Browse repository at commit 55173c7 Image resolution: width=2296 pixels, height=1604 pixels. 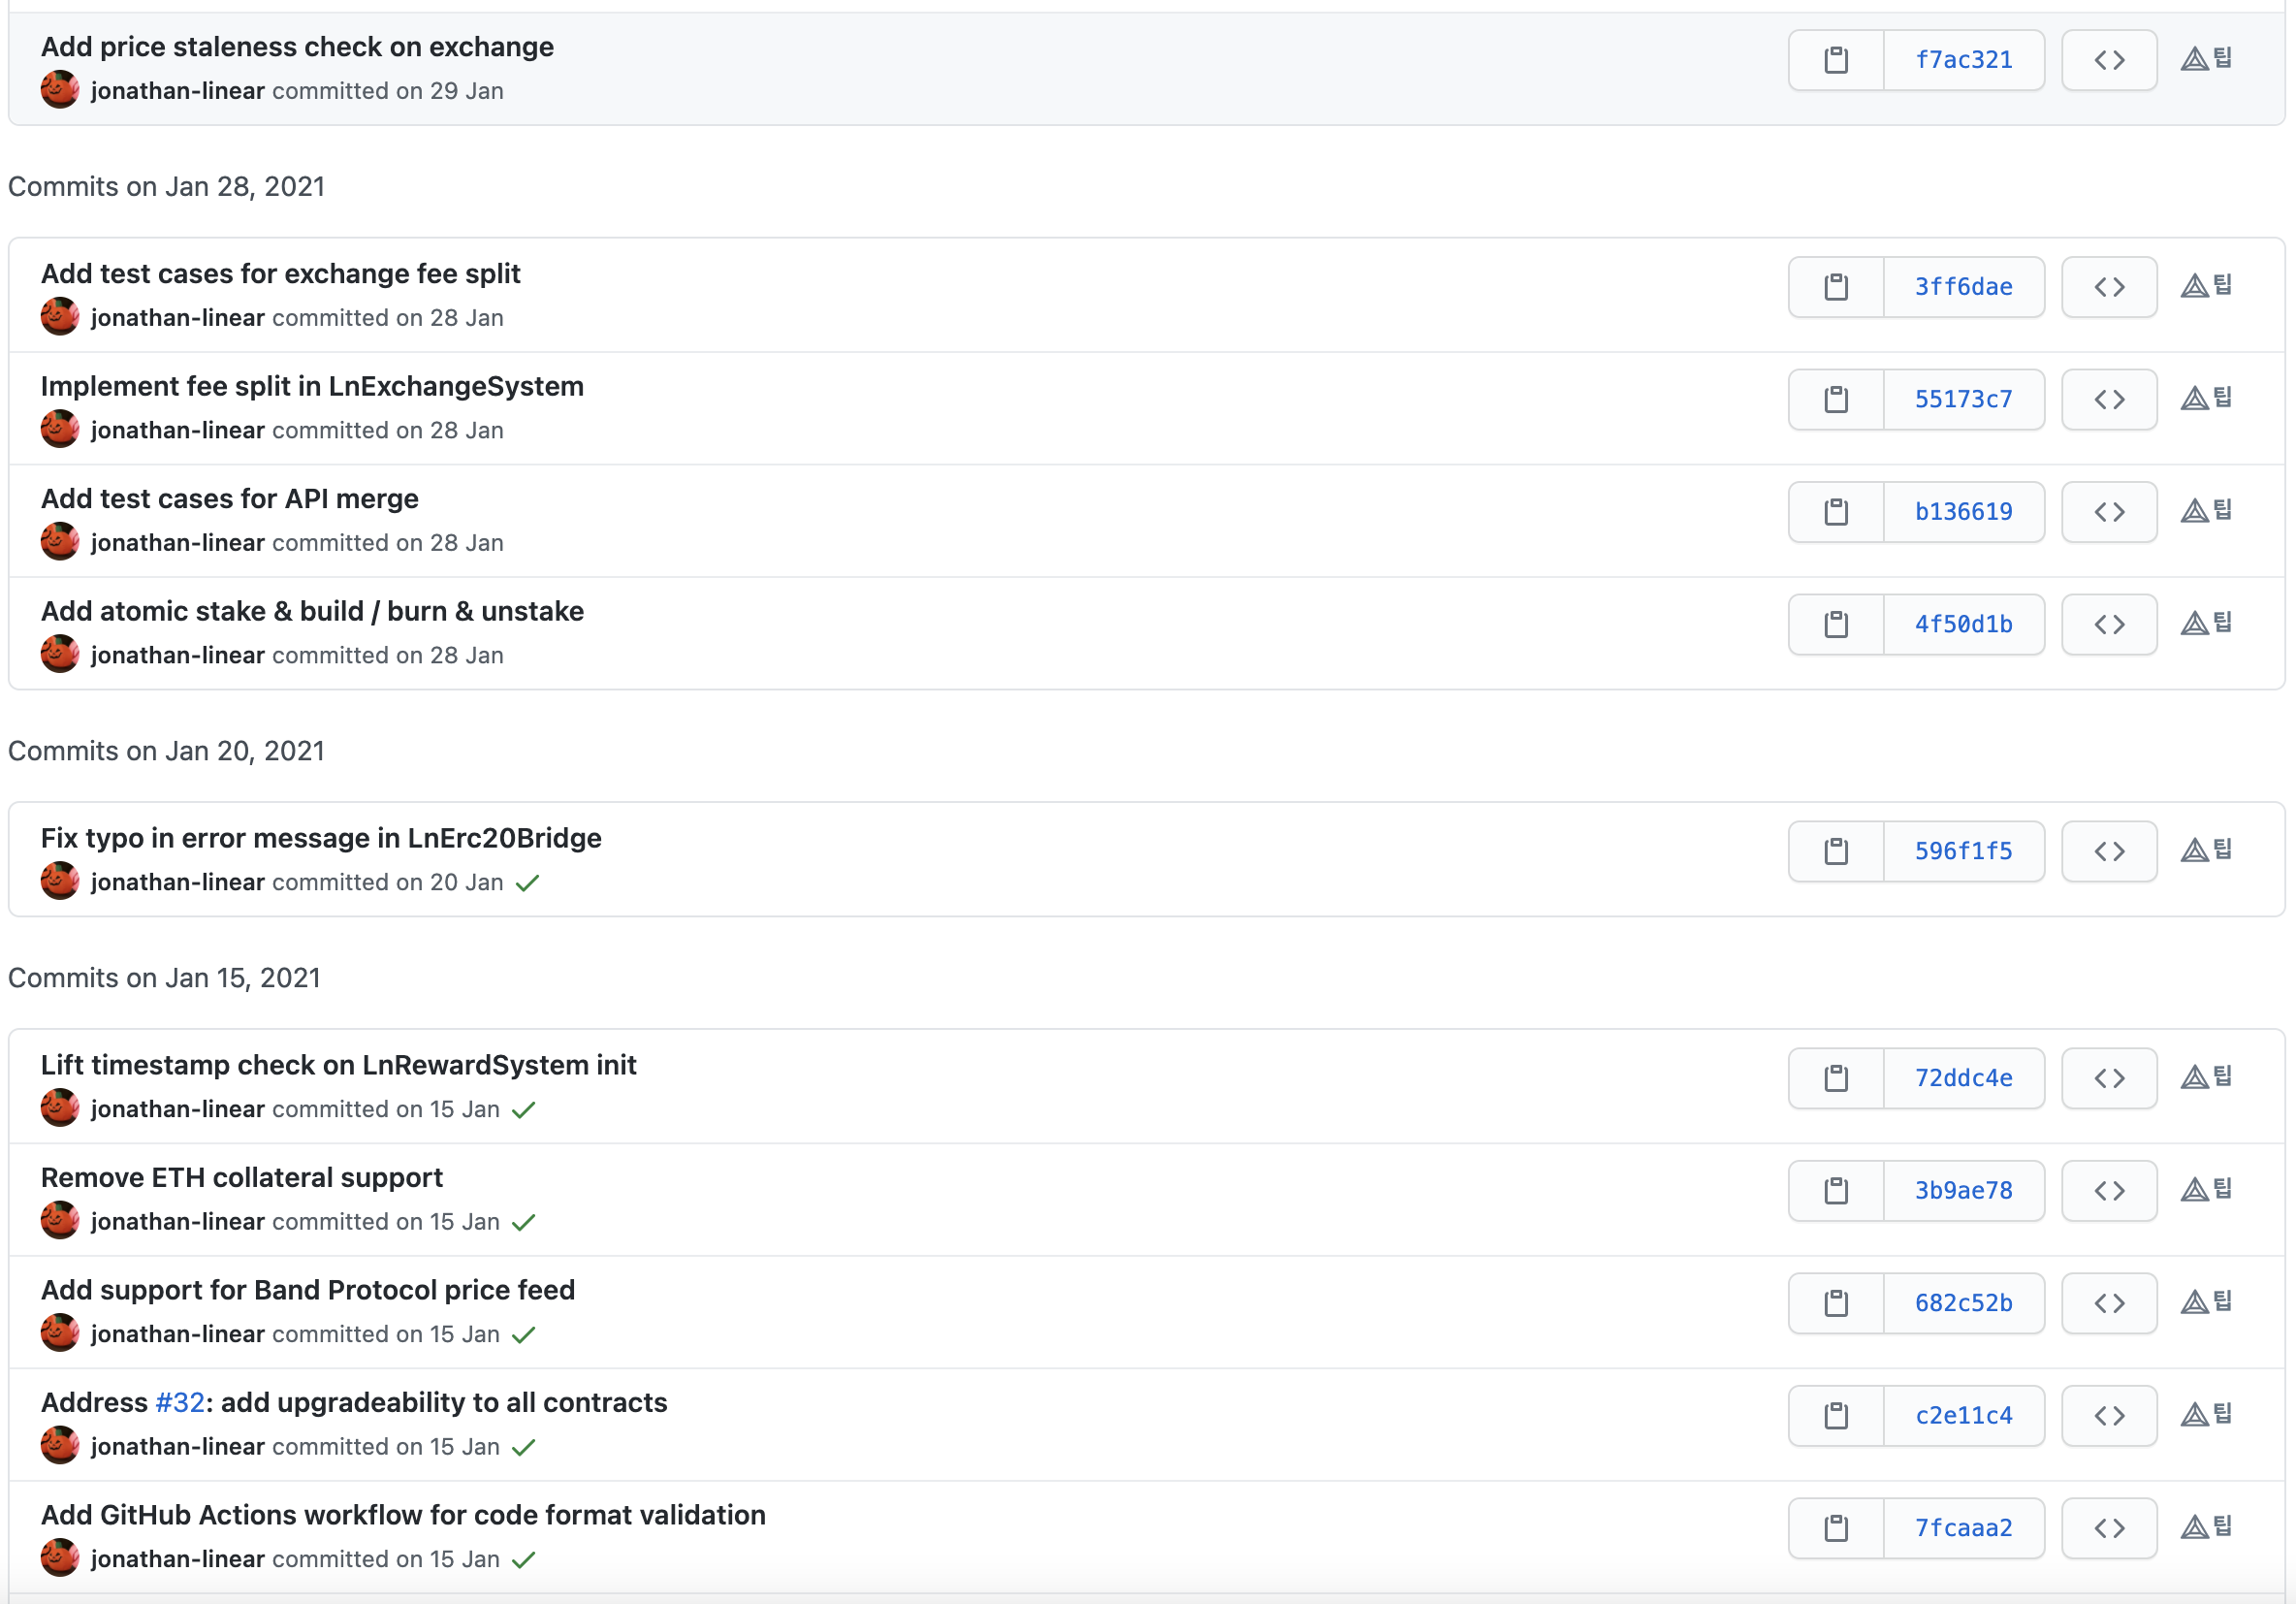click(2108, 399)
